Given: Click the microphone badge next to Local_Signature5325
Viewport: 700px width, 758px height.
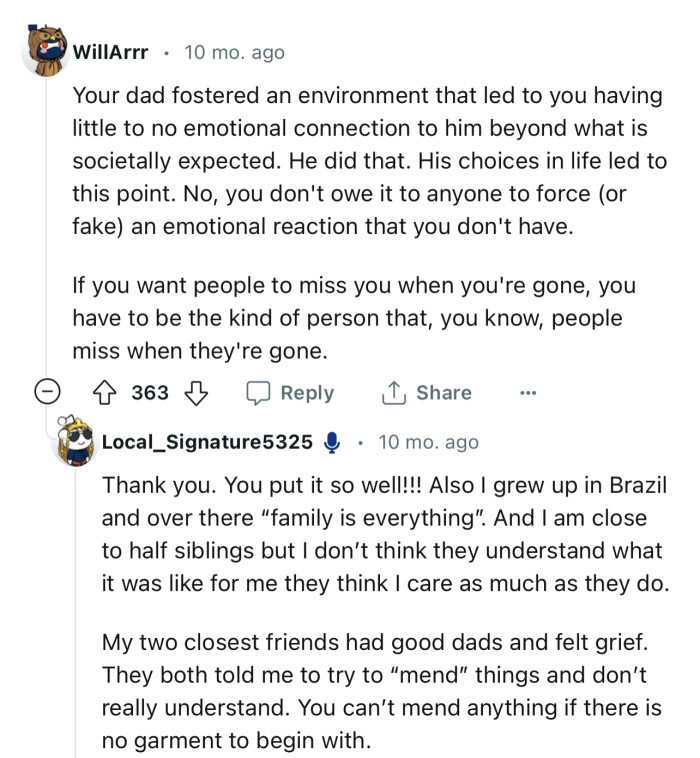Looking at the screenshot, I should tap(333, 442).
